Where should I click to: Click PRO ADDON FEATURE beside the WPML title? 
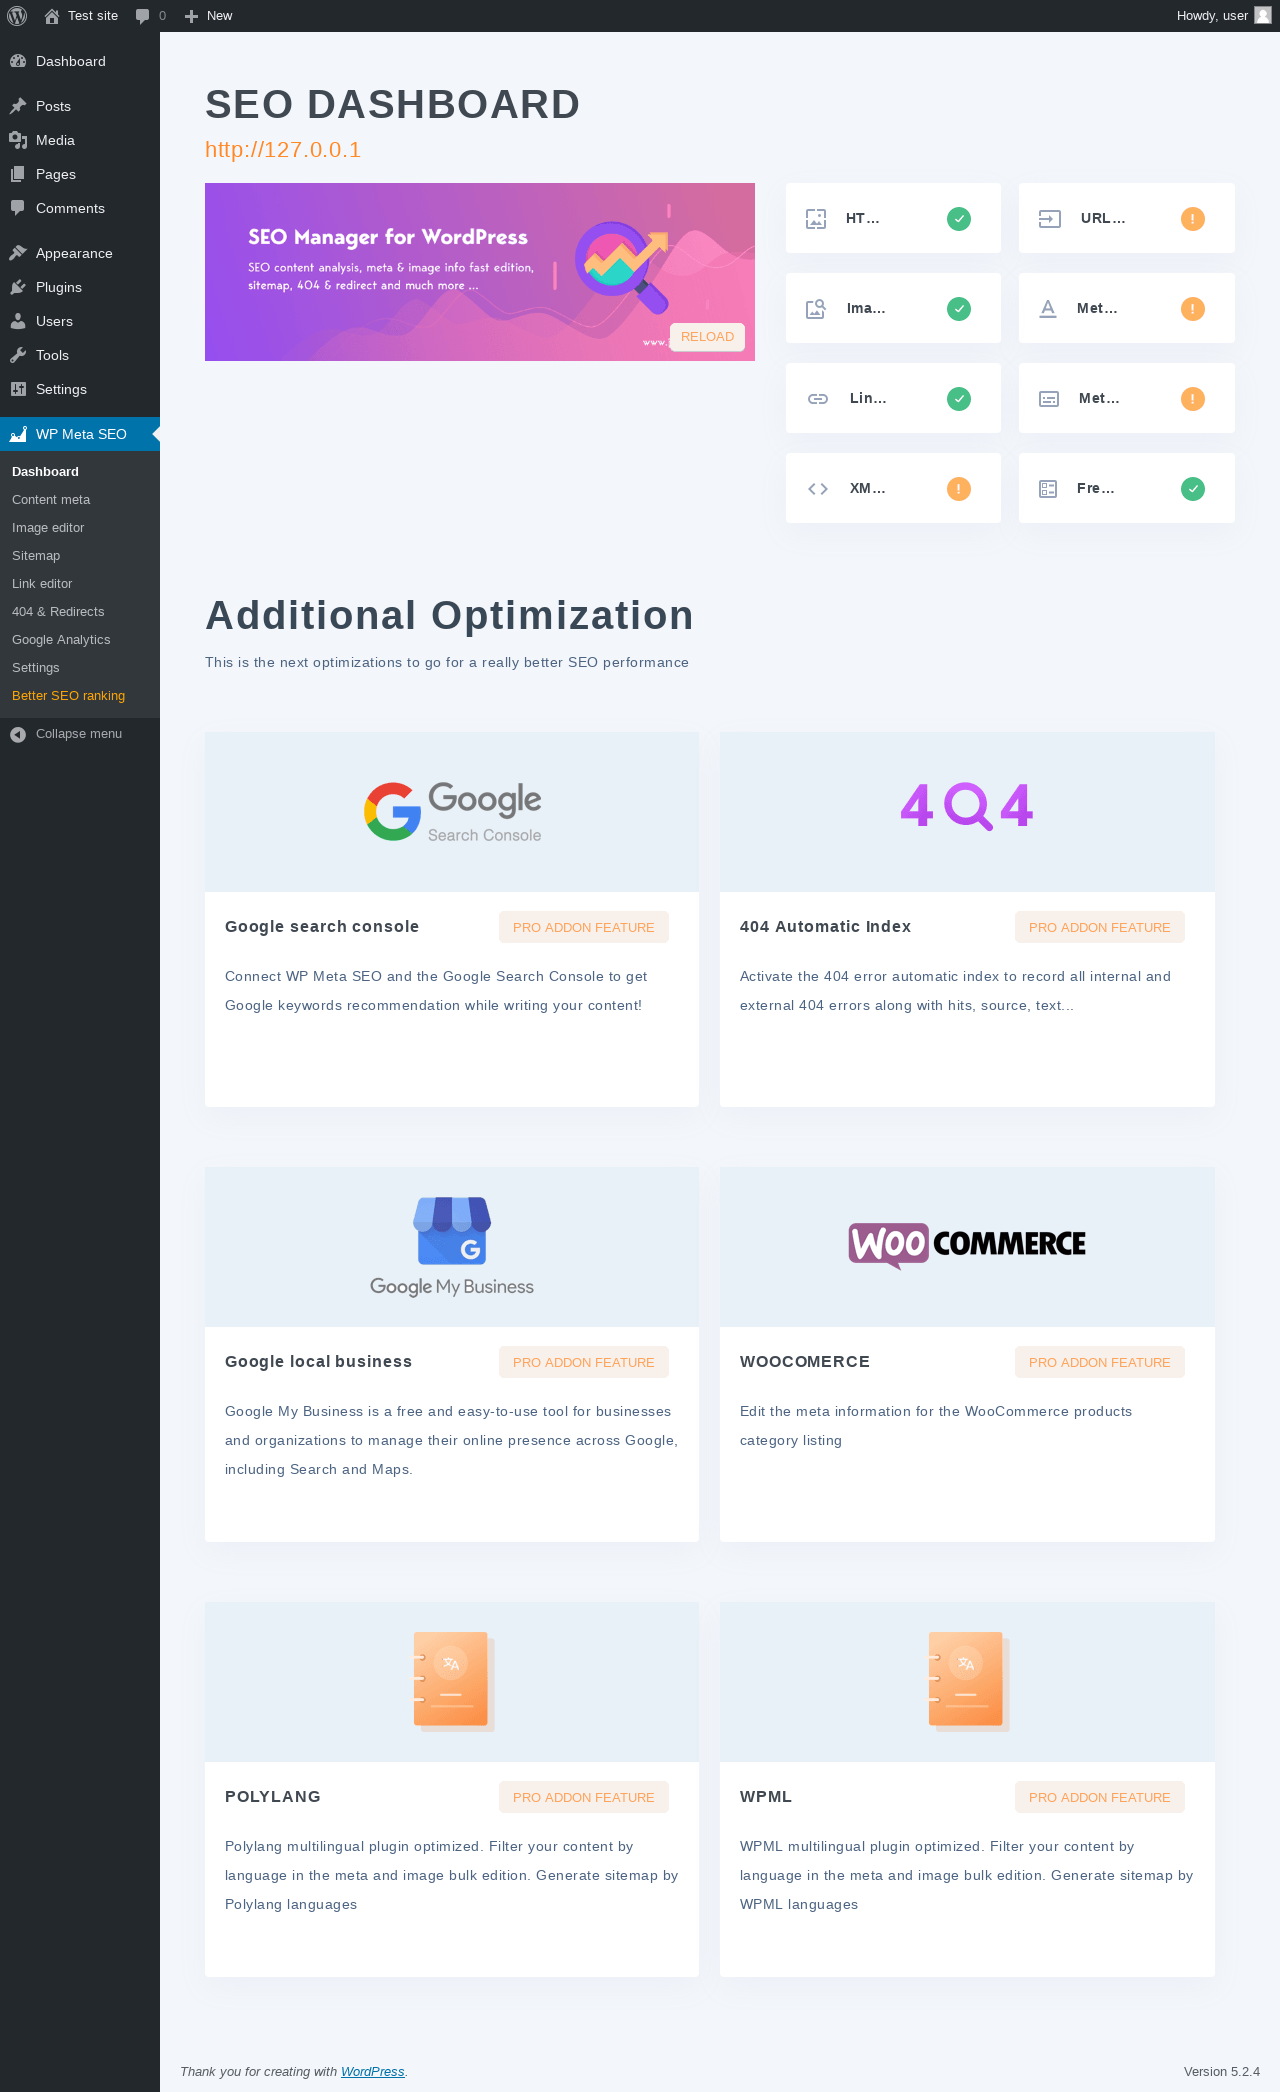(1100, 1797)
